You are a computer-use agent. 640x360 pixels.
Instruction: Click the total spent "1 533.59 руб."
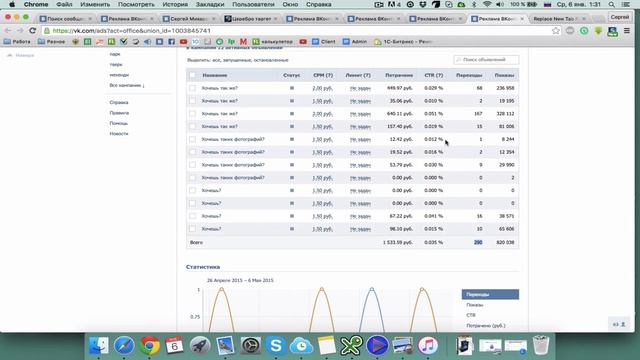[x=398, y=242]
